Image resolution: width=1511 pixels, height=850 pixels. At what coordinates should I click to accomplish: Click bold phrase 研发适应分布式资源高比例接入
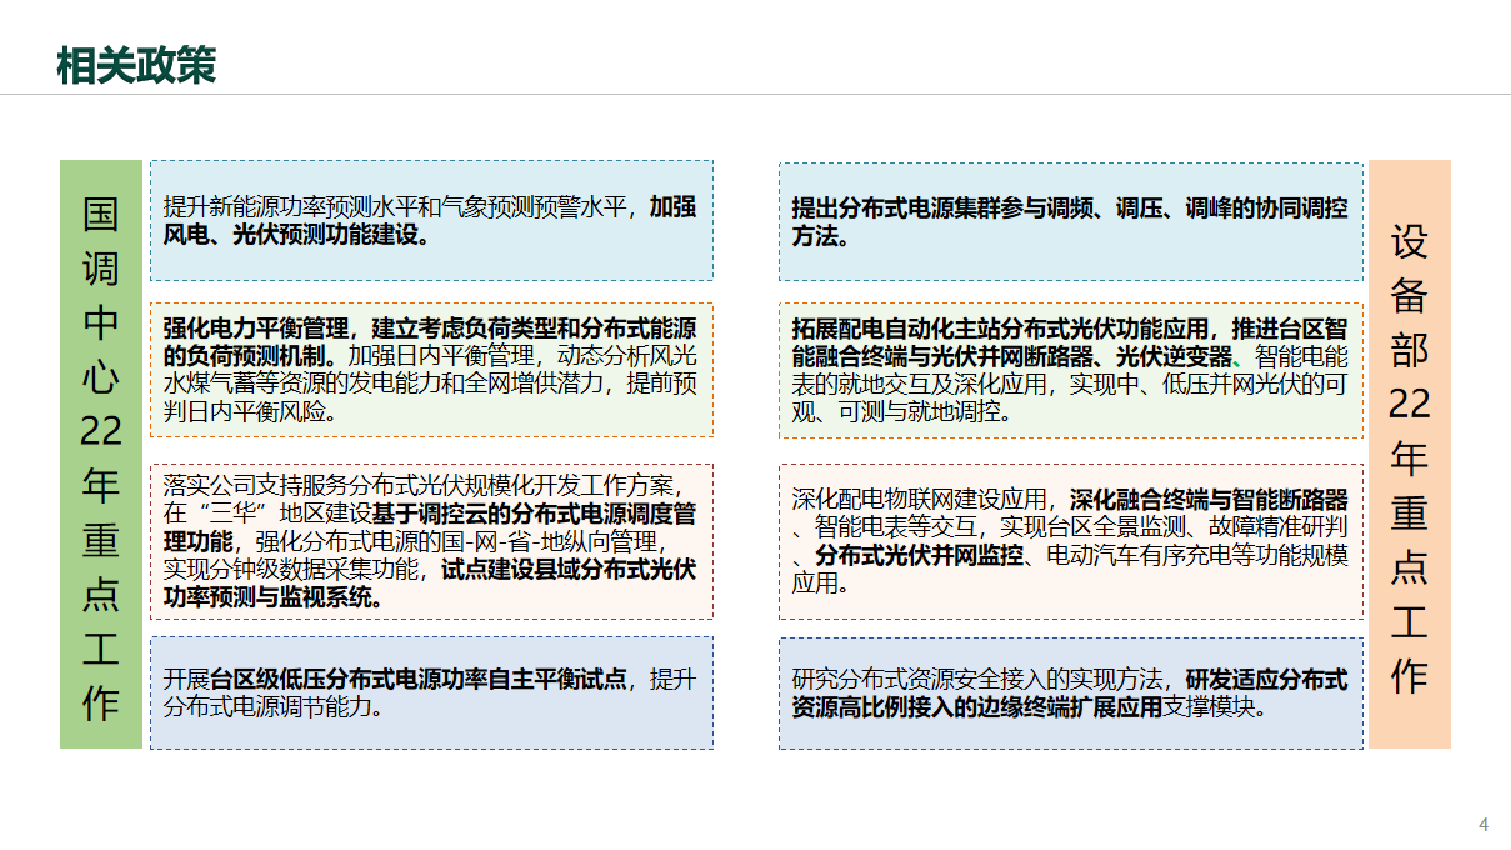(x=1069, y=693)
